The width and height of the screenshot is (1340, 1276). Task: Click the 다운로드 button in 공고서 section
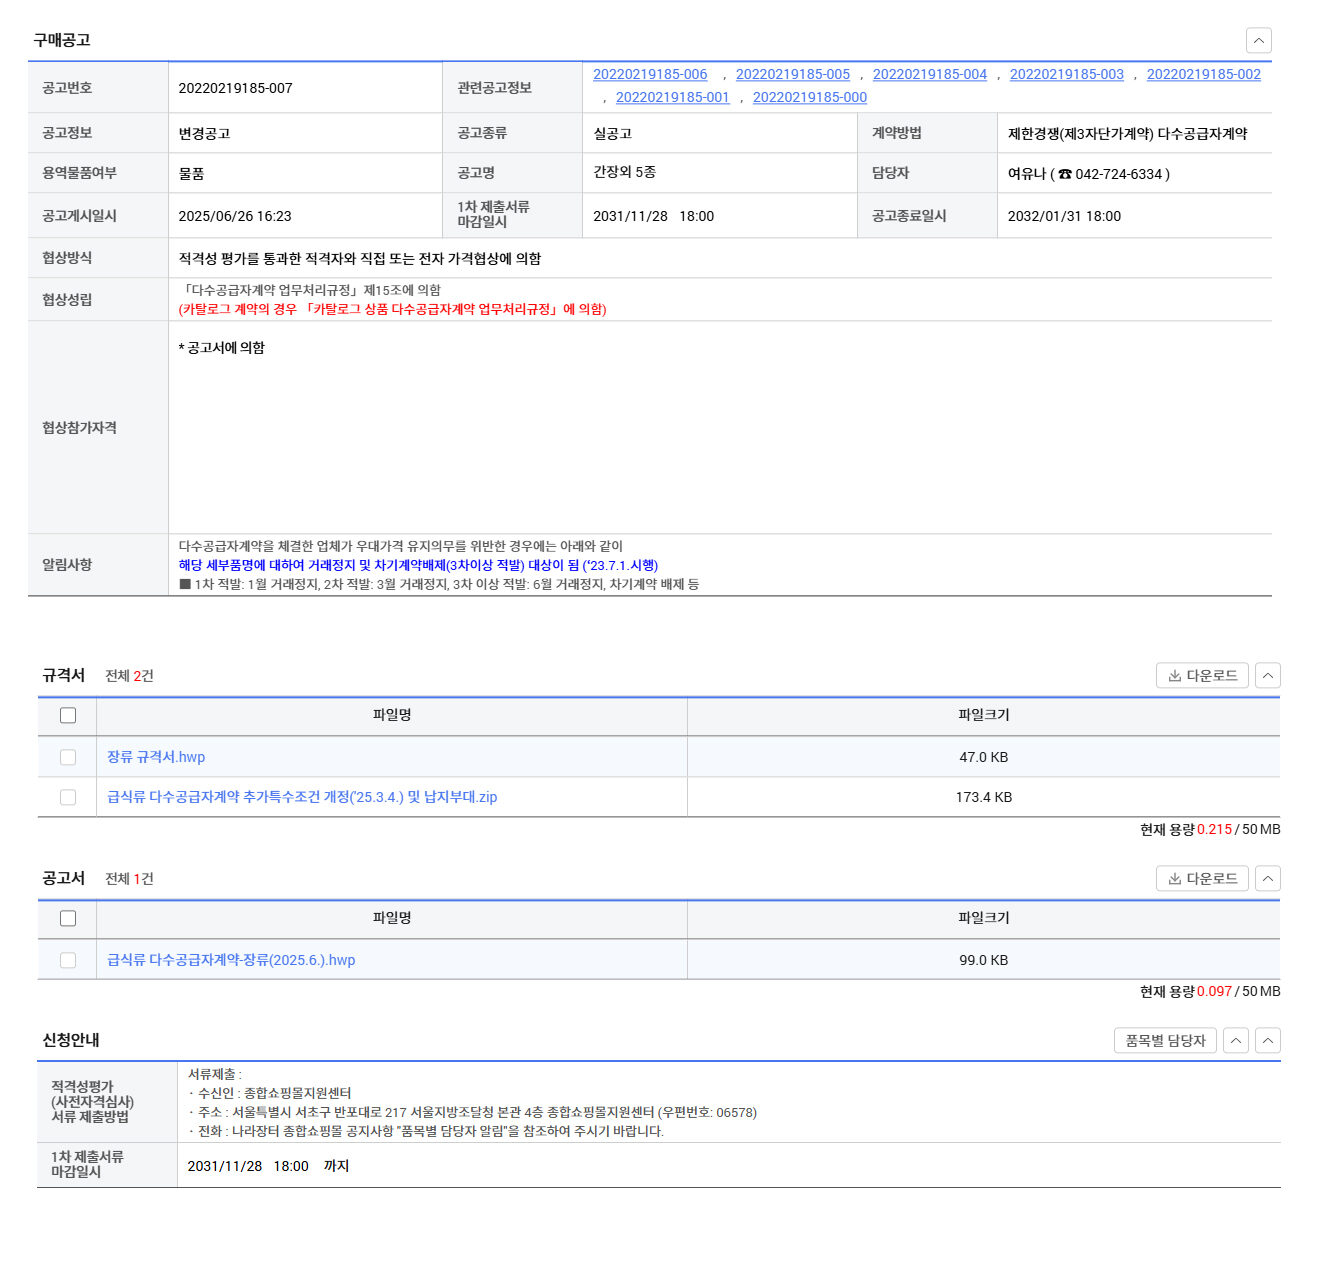point(1201,879)
